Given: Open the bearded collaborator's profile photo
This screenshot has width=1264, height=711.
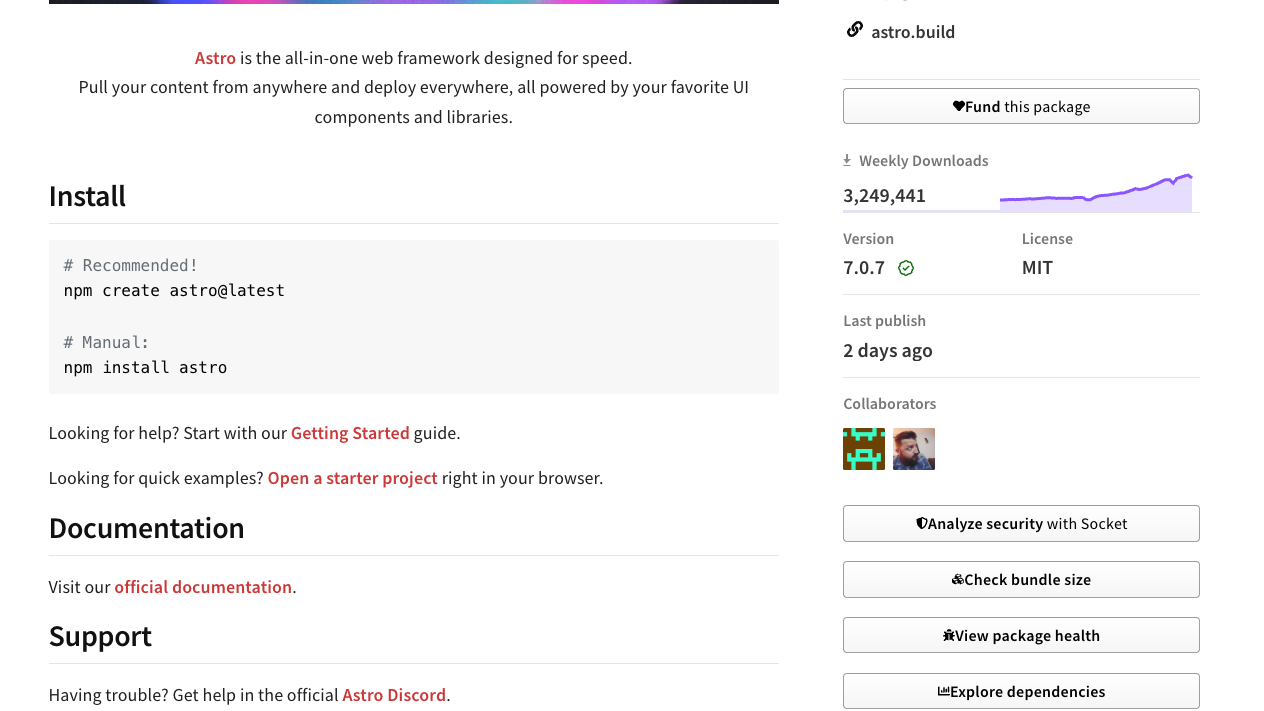Looking at the screenshot, I should pyautogui.click(x=914, y=449).
